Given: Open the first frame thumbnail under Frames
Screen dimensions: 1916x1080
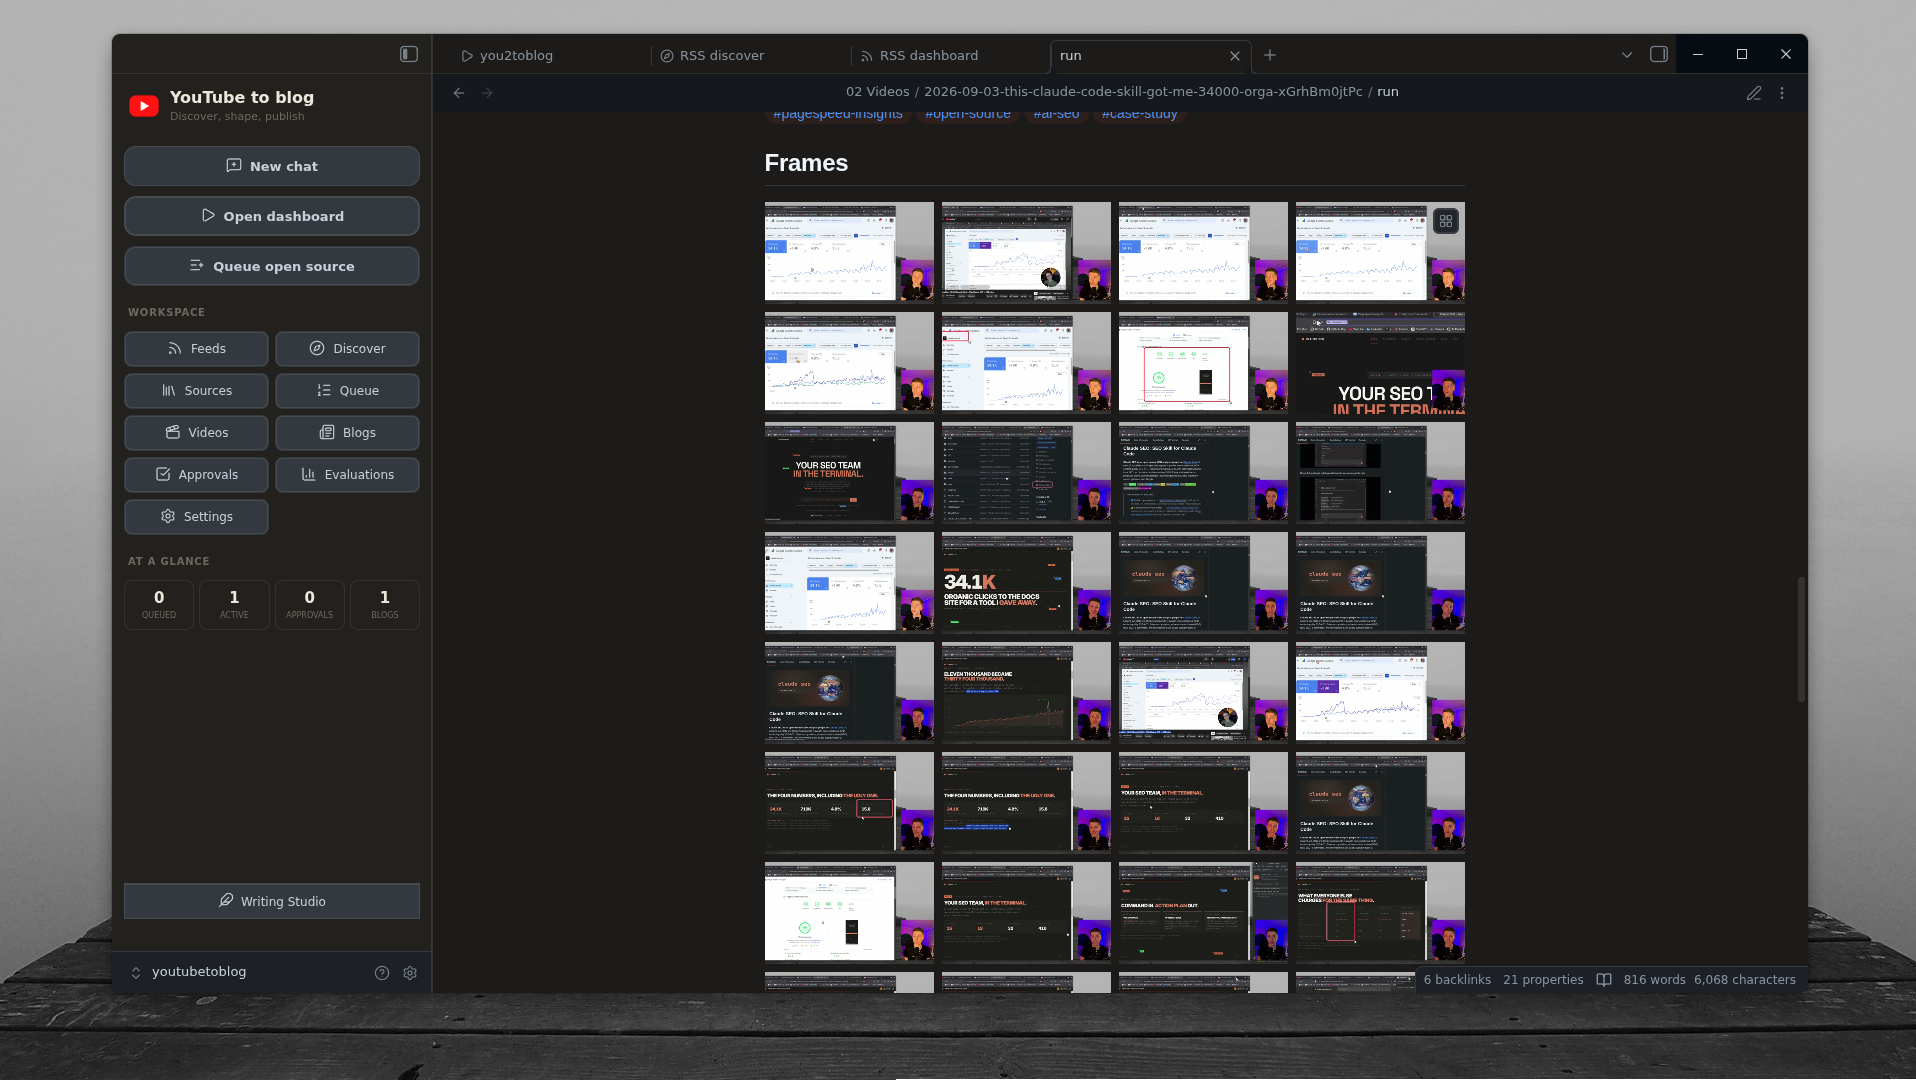Looking at the screenshot, I should (x=849, y=252).
